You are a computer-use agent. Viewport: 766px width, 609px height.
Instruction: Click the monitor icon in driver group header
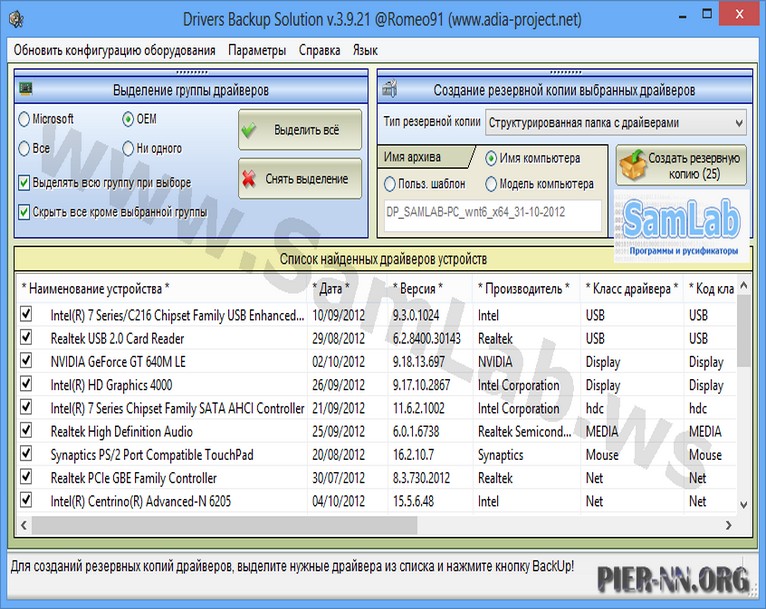[x=25, y=89]
